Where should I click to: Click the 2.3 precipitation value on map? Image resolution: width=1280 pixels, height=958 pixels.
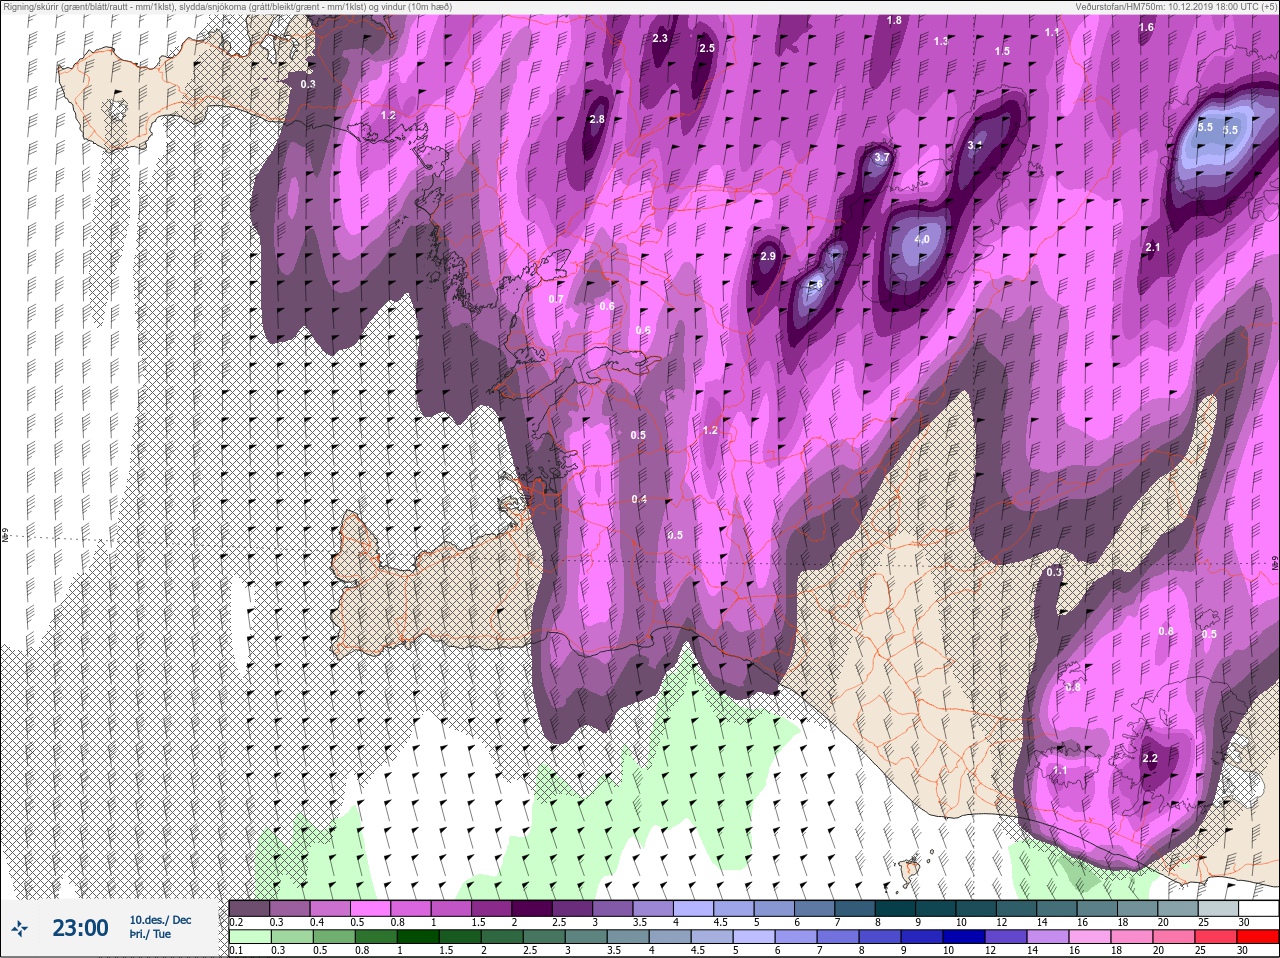tap(660, 39)
